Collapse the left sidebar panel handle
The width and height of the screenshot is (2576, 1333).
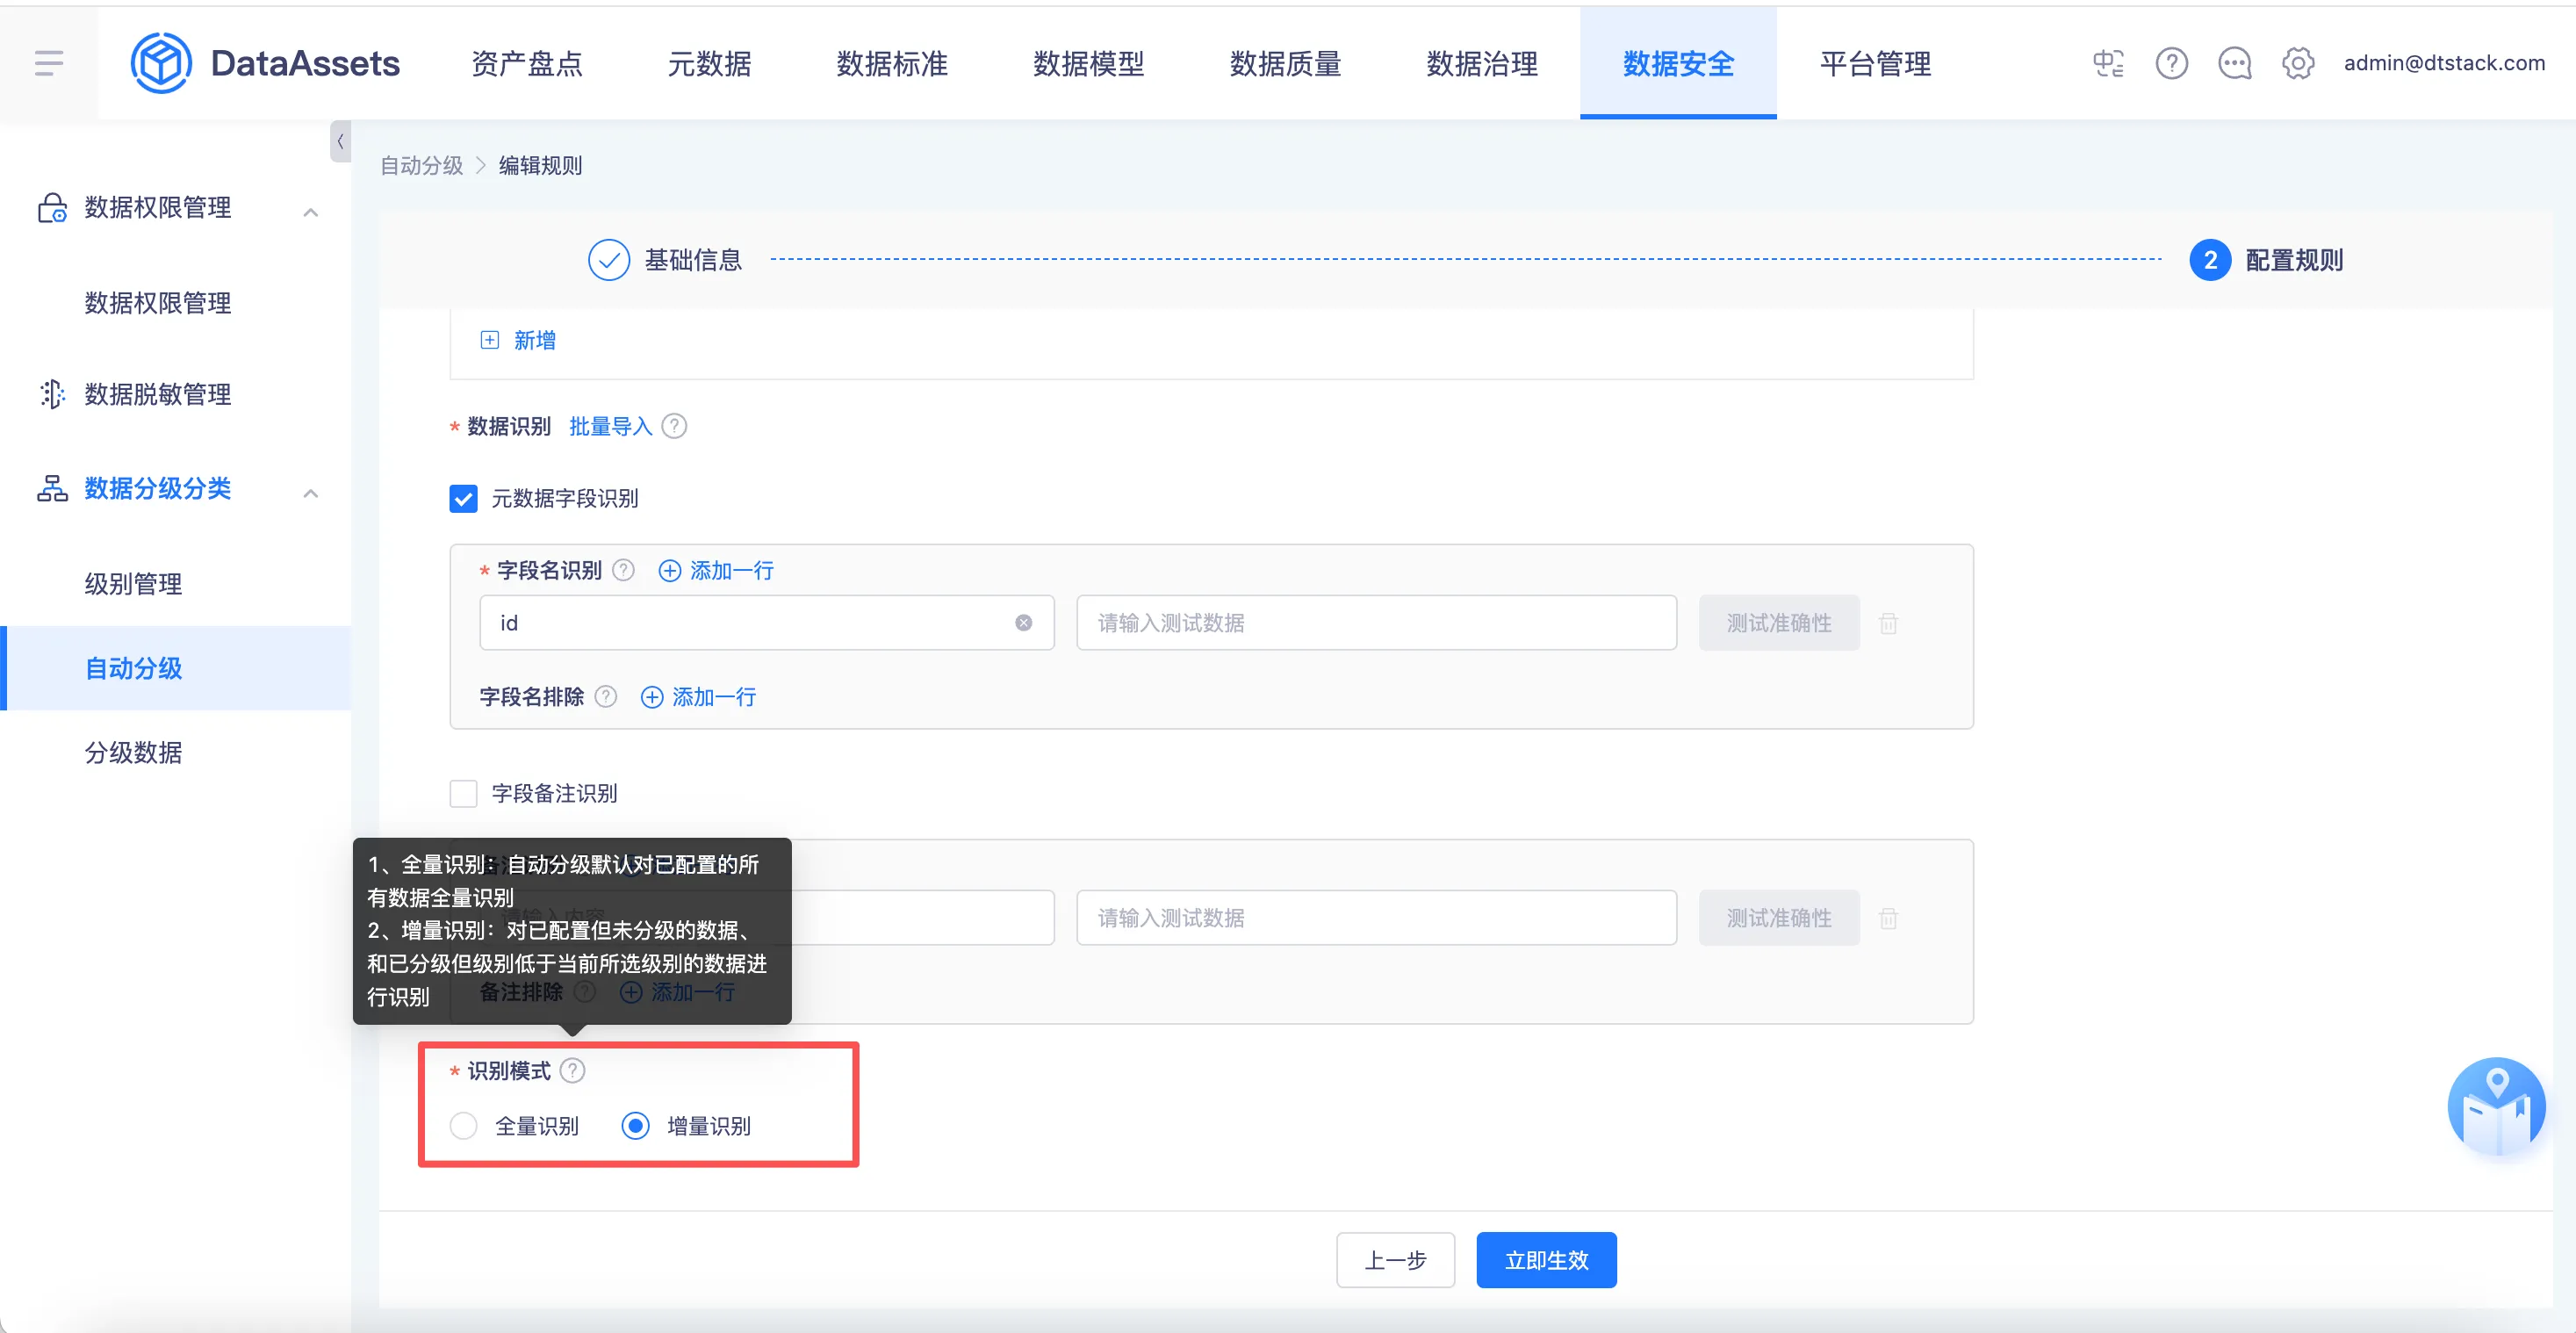(x=340, y=141)
